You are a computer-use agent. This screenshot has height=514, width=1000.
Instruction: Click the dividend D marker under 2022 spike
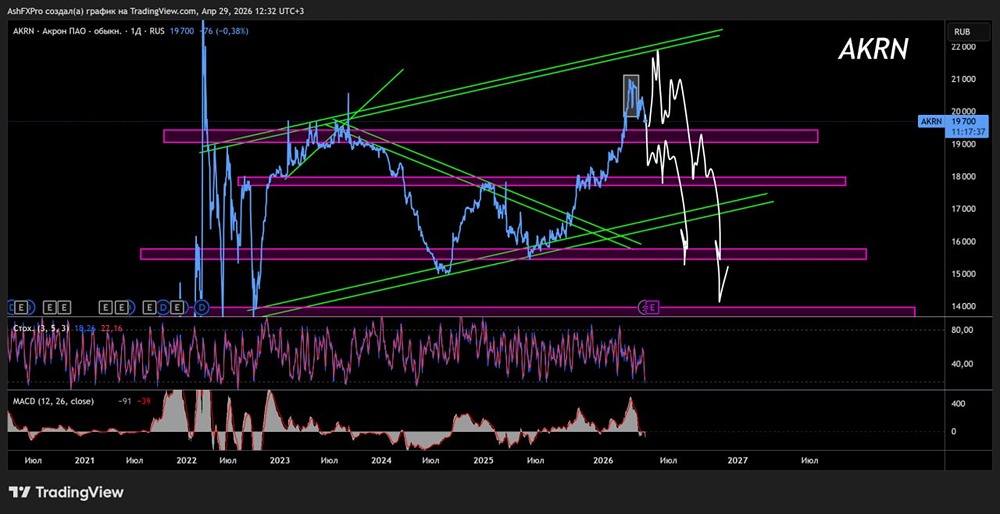203,308
